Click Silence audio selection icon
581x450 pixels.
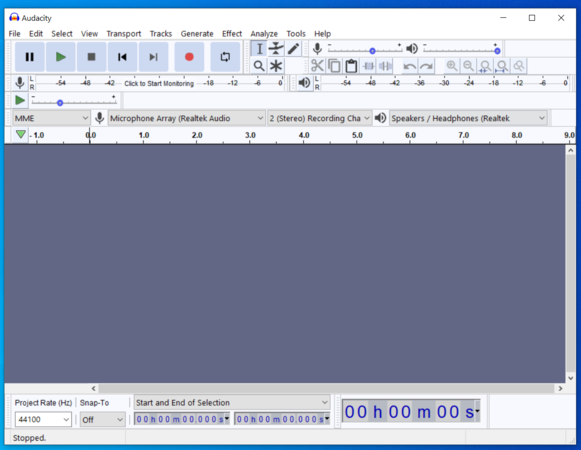385,66
